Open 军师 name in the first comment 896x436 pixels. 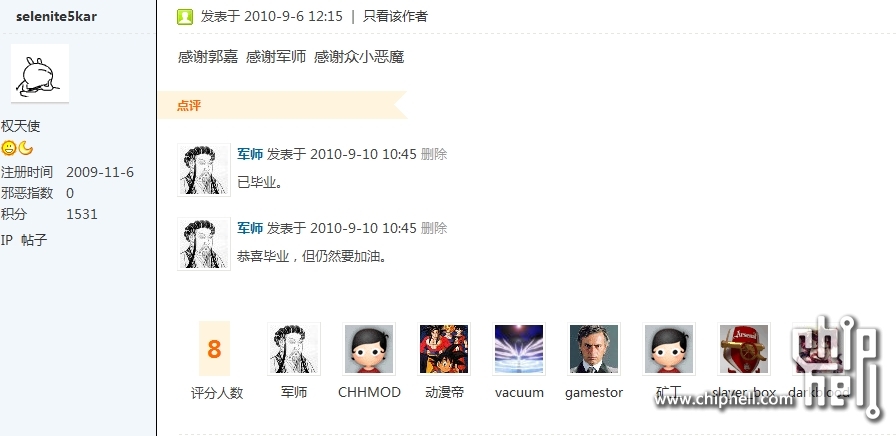[250, 154]
